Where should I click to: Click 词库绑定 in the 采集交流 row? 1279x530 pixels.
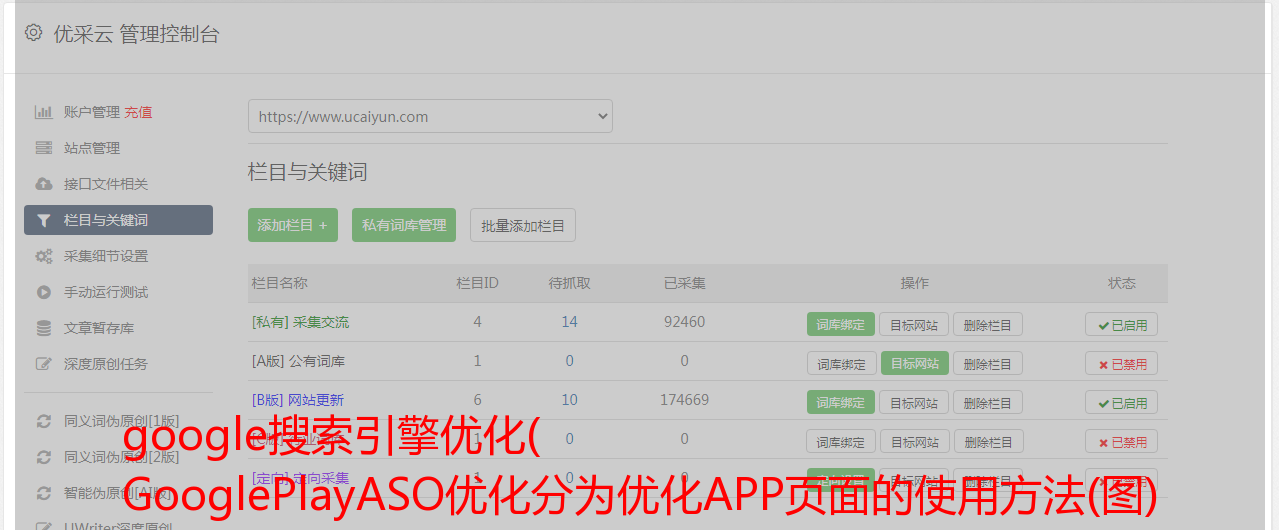coord(841,324)
